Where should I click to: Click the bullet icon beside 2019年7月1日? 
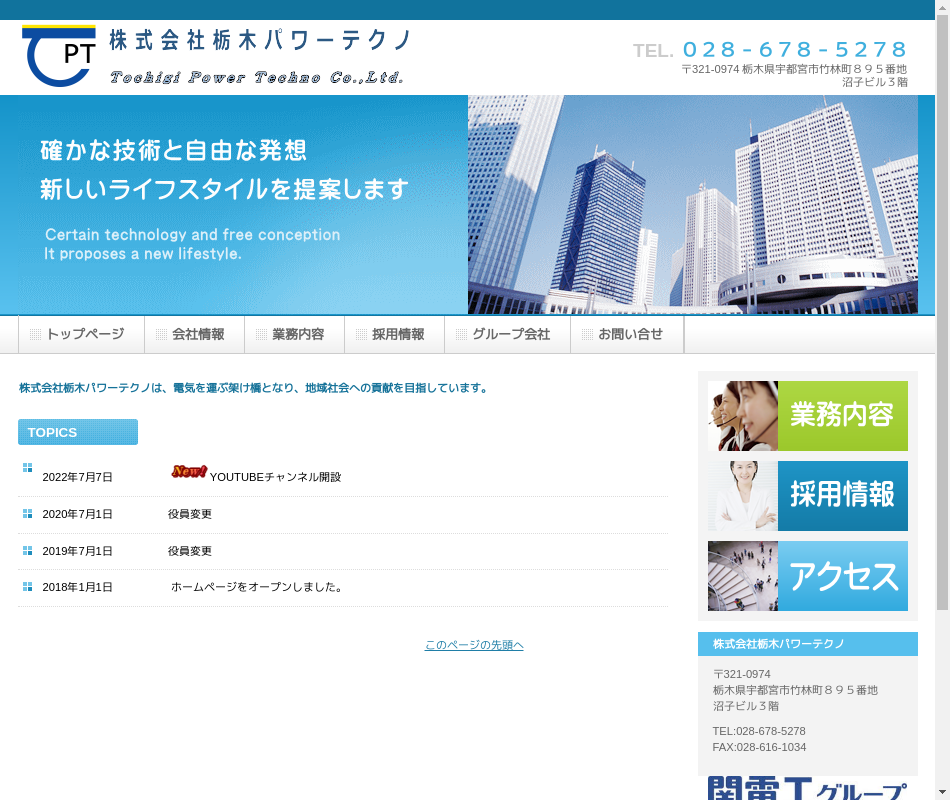click(x=28, y=551)
